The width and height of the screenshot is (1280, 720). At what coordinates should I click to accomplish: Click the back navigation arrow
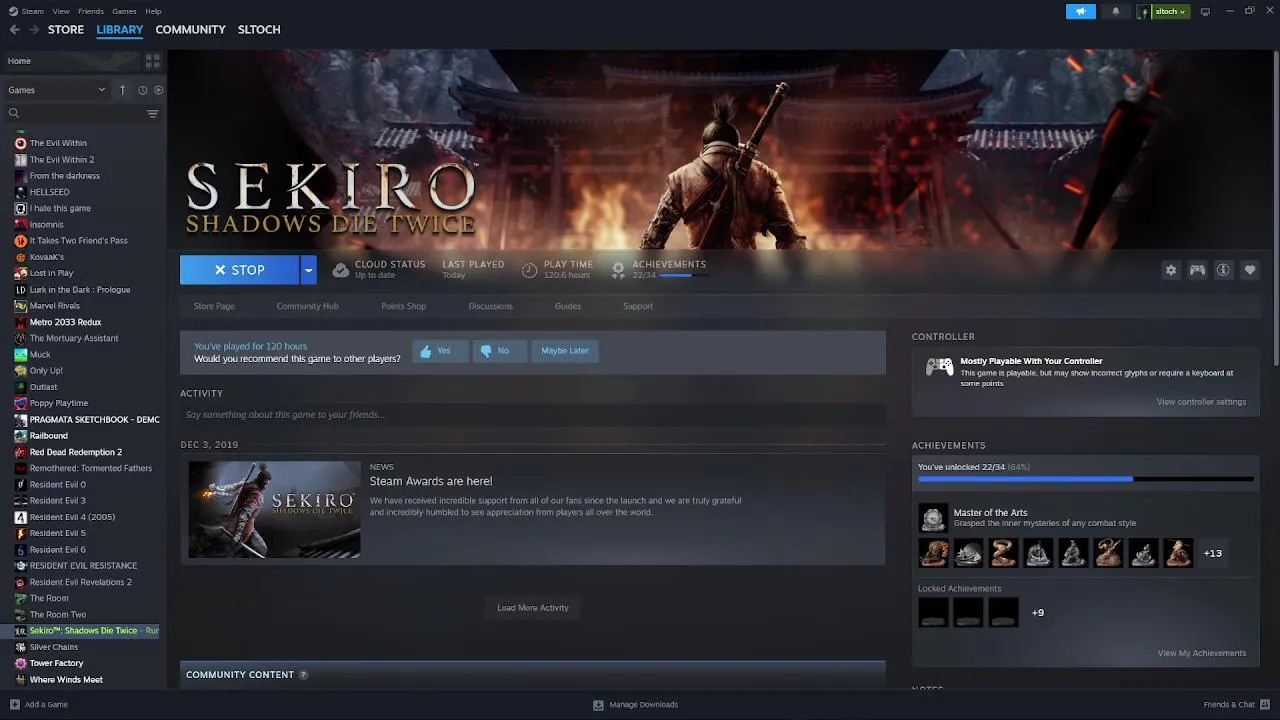14,30
